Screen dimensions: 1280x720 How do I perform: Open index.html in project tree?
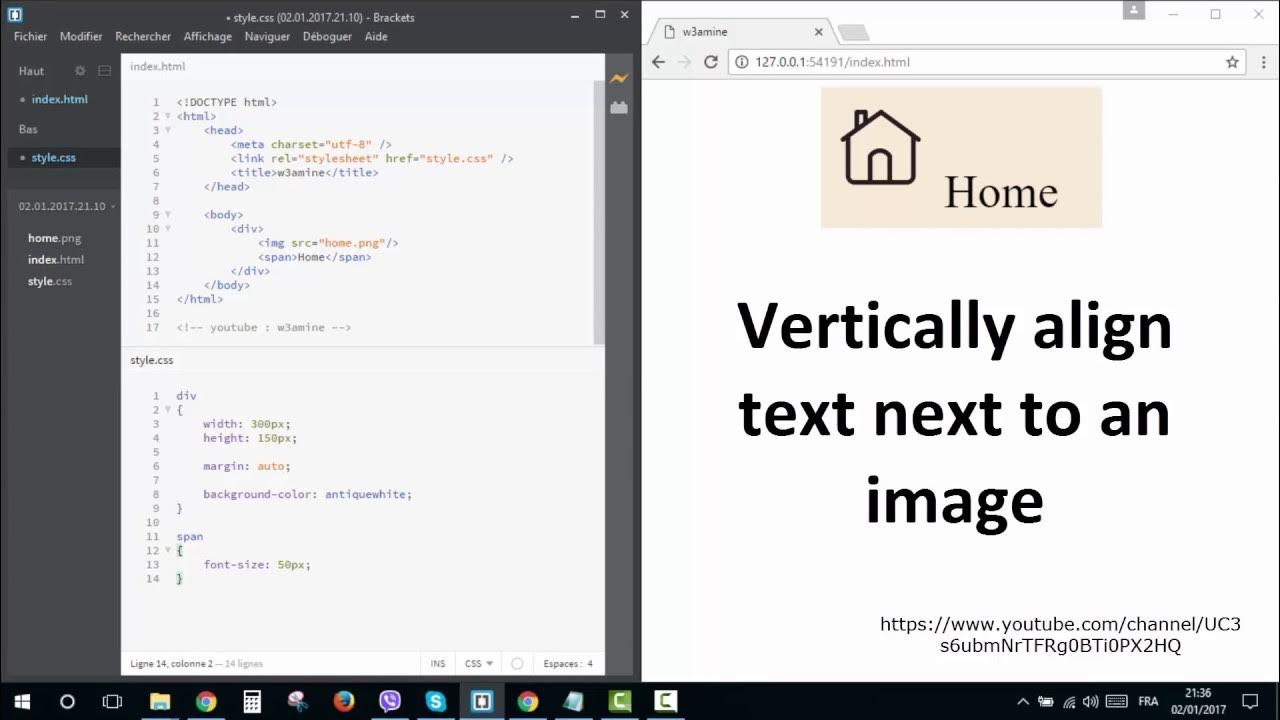point(56,259)
